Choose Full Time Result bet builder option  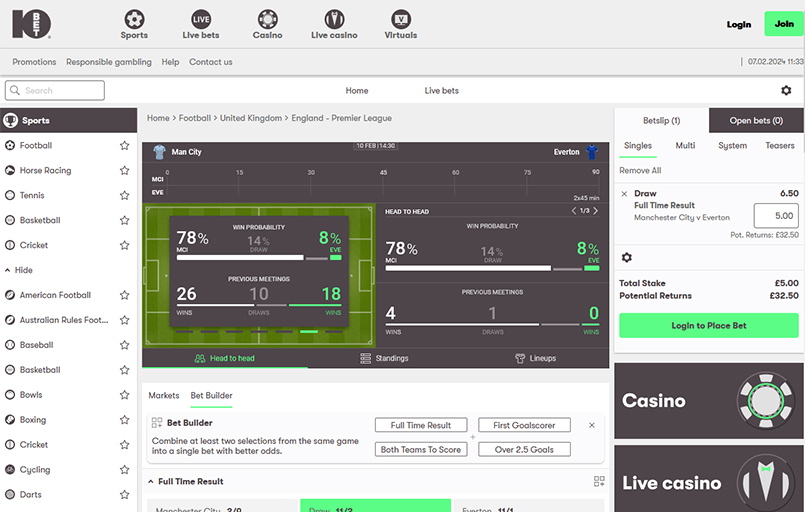(x=421, y=425)
